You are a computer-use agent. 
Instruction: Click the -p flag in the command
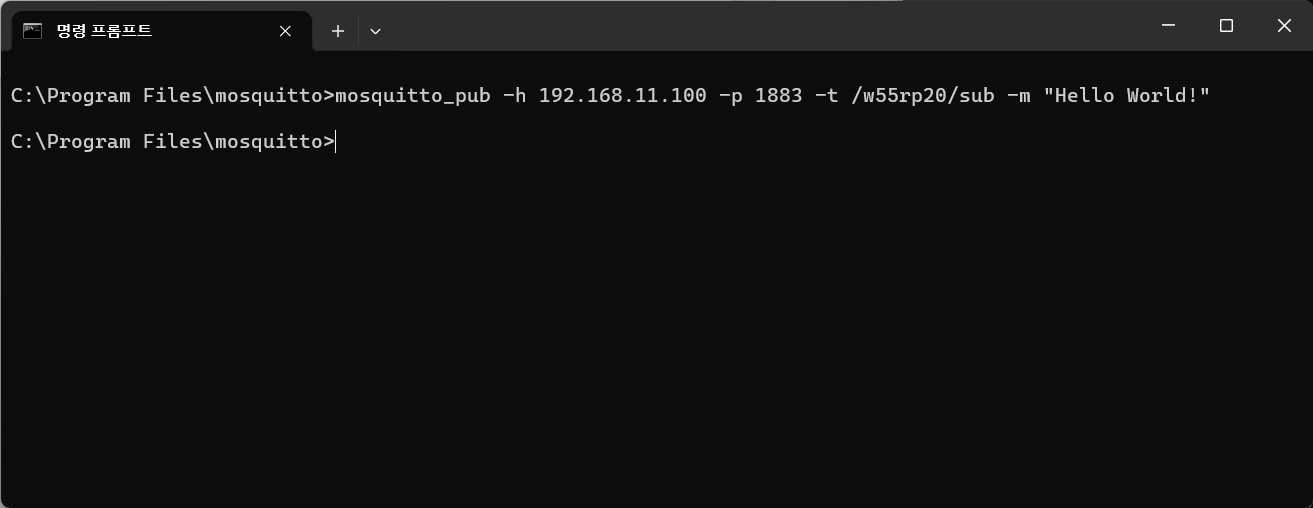click(730, 96)
